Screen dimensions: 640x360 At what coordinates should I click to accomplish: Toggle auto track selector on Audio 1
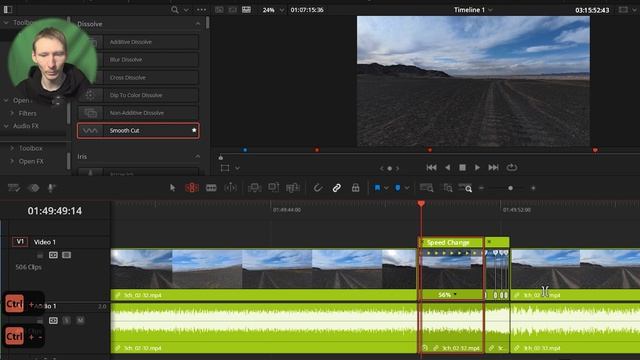point(53,320)
